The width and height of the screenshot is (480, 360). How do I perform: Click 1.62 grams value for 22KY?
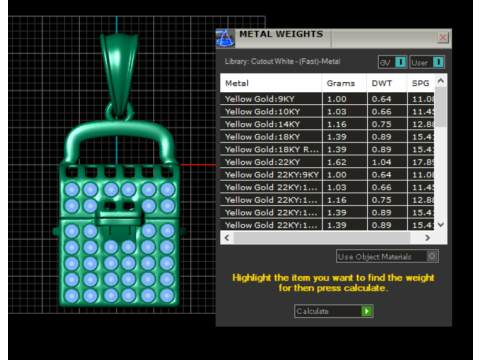click(x=337, y=162)
